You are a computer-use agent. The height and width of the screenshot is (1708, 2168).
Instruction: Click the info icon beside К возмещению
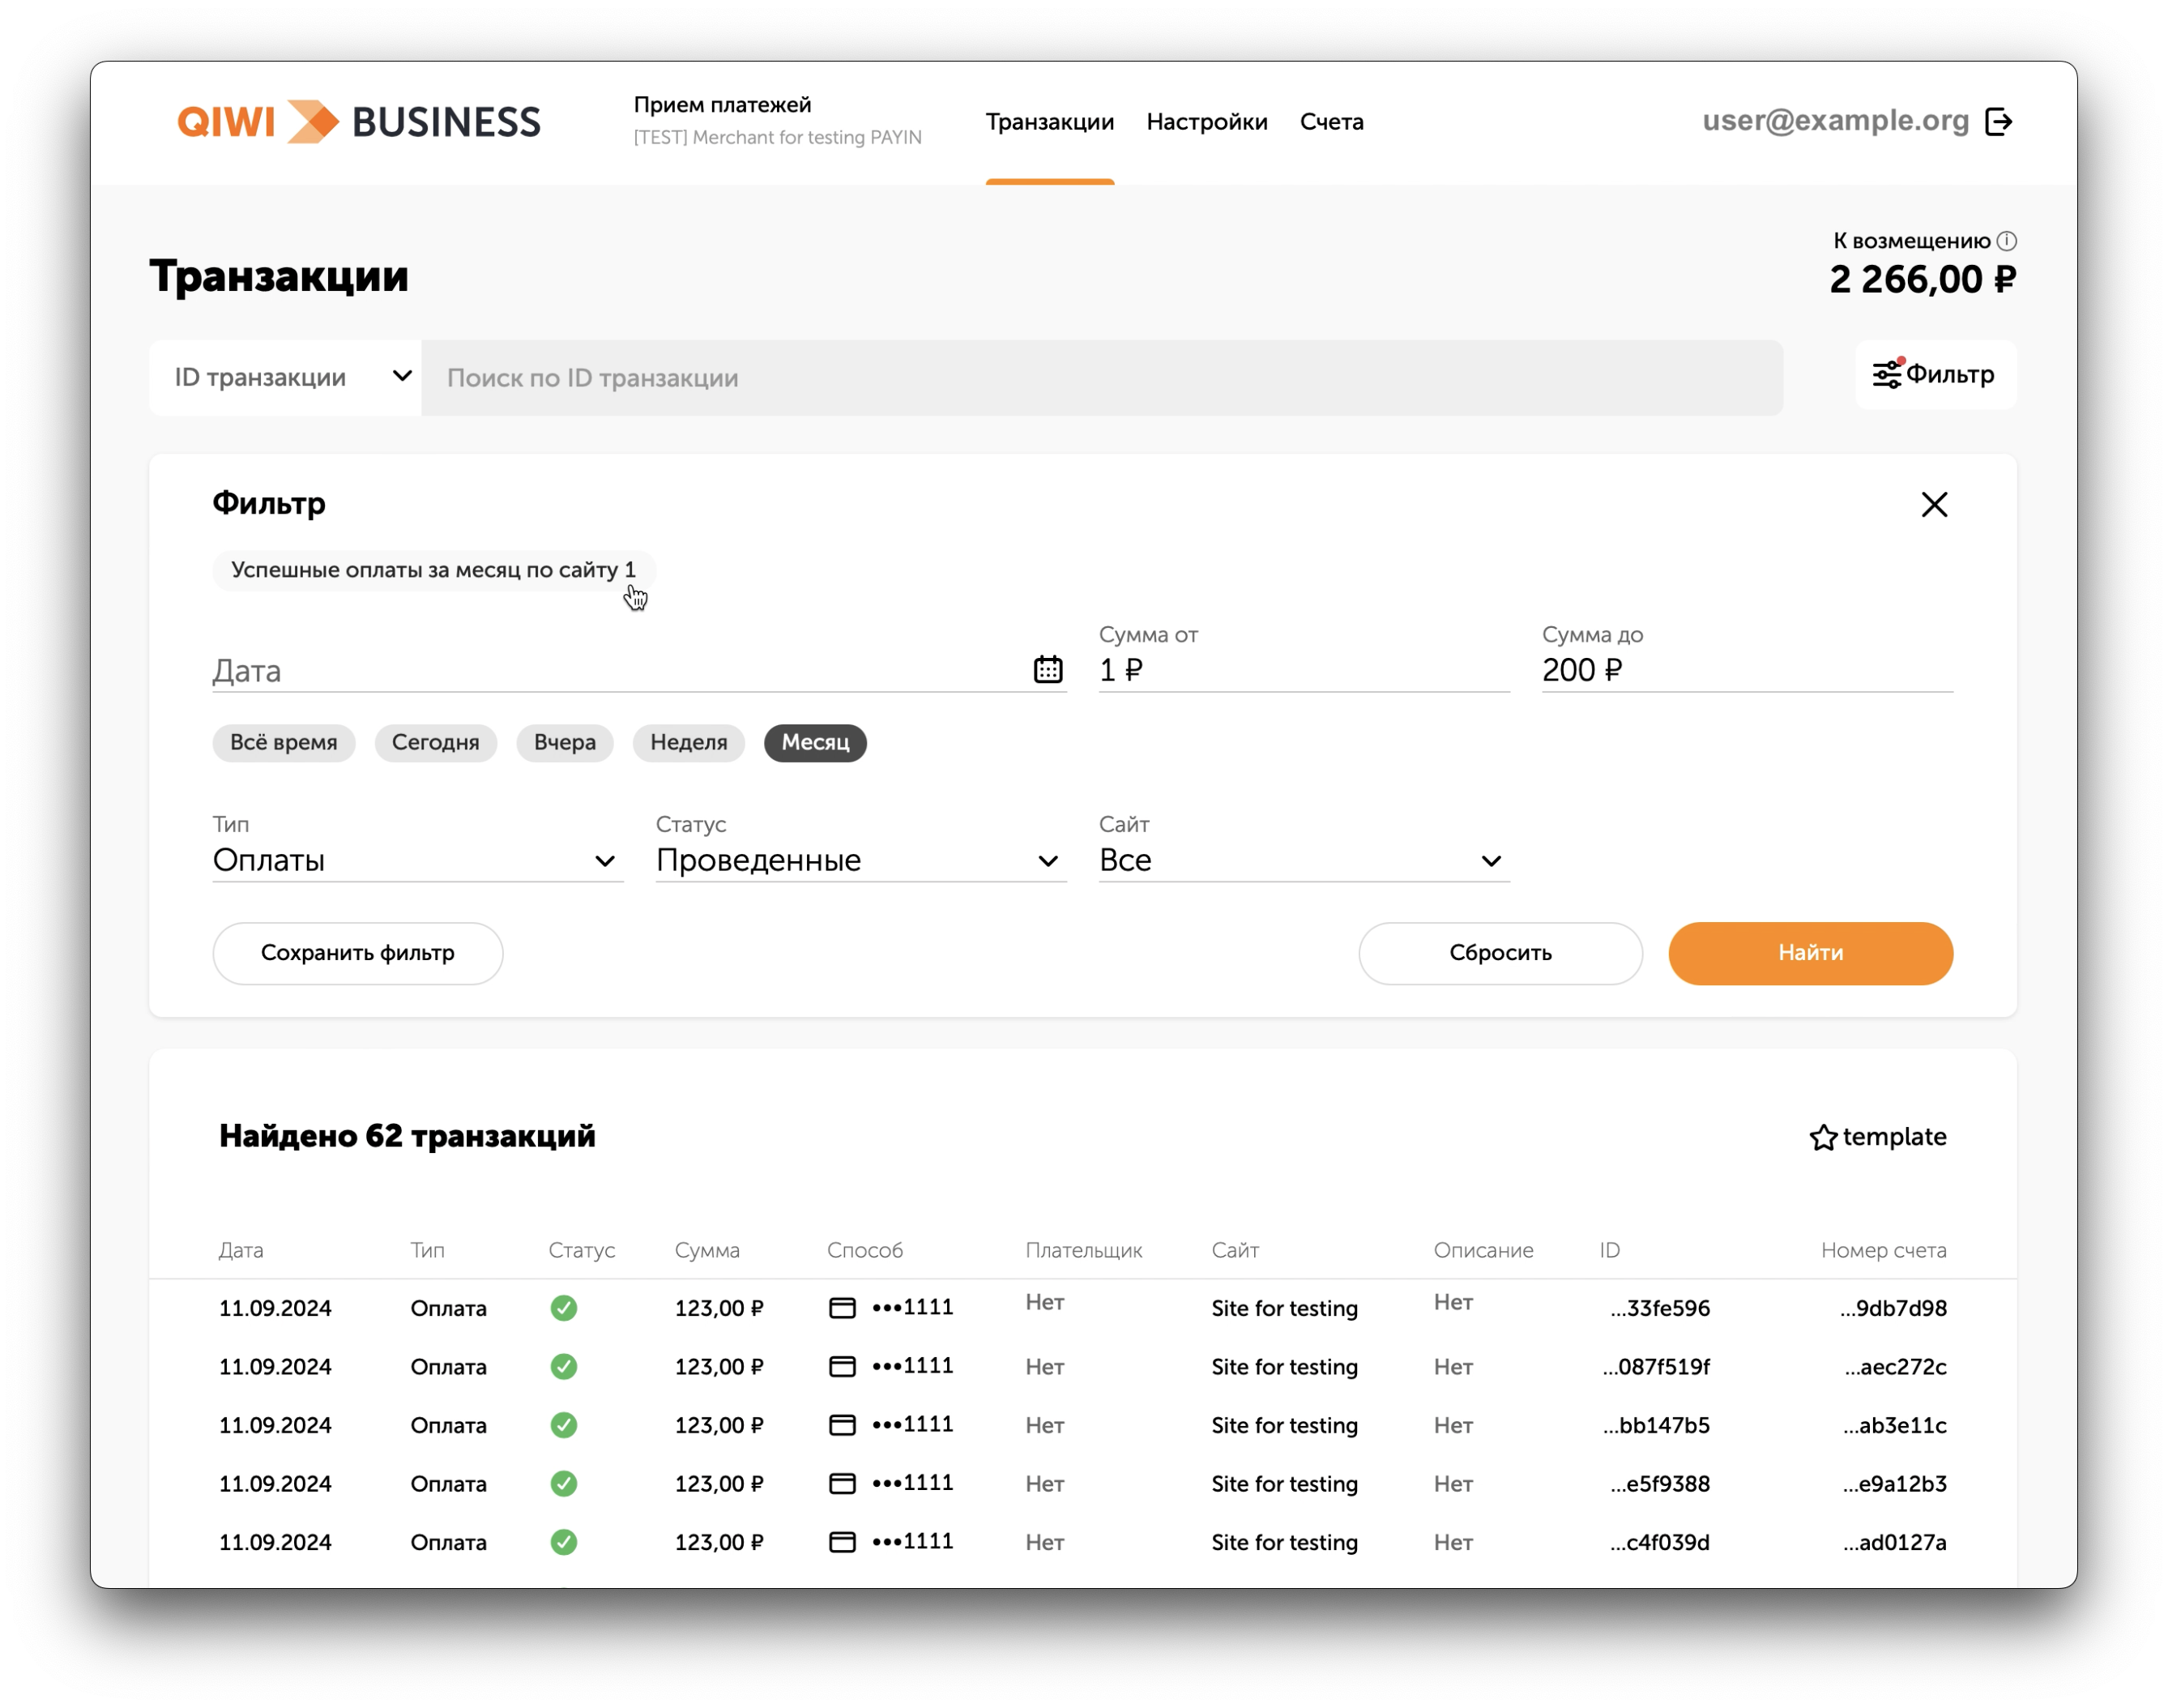[x=2006, y=241]
